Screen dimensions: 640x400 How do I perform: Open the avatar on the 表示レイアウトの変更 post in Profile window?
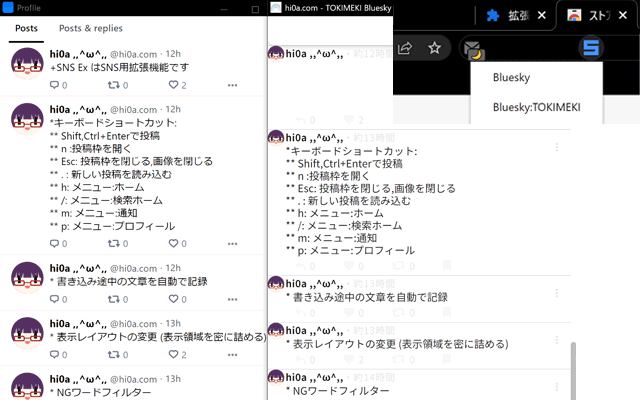tap(27, 333)
